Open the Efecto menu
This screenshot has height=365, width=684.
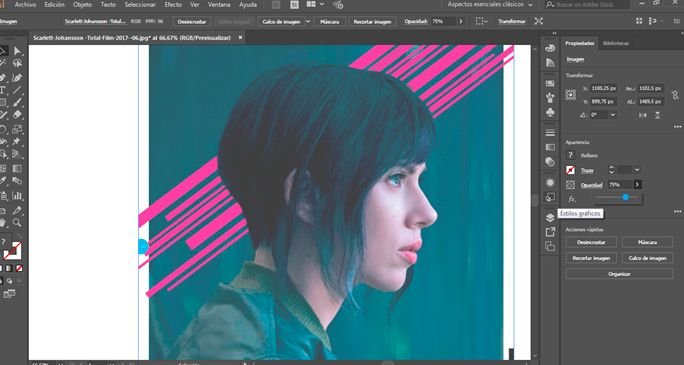click(x=173, y=4)
